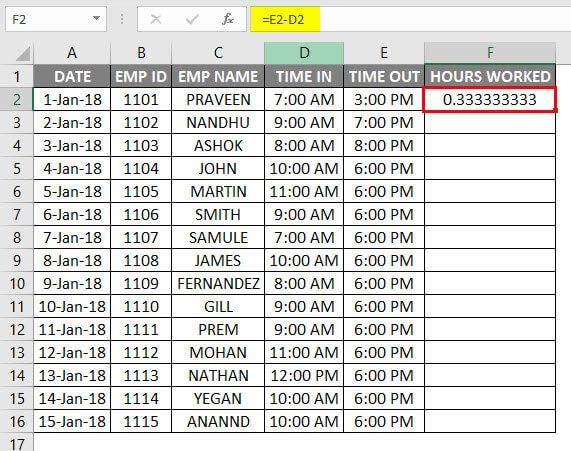Select the cell with 1110
This screenshot has width=571, height=451.
141,306
